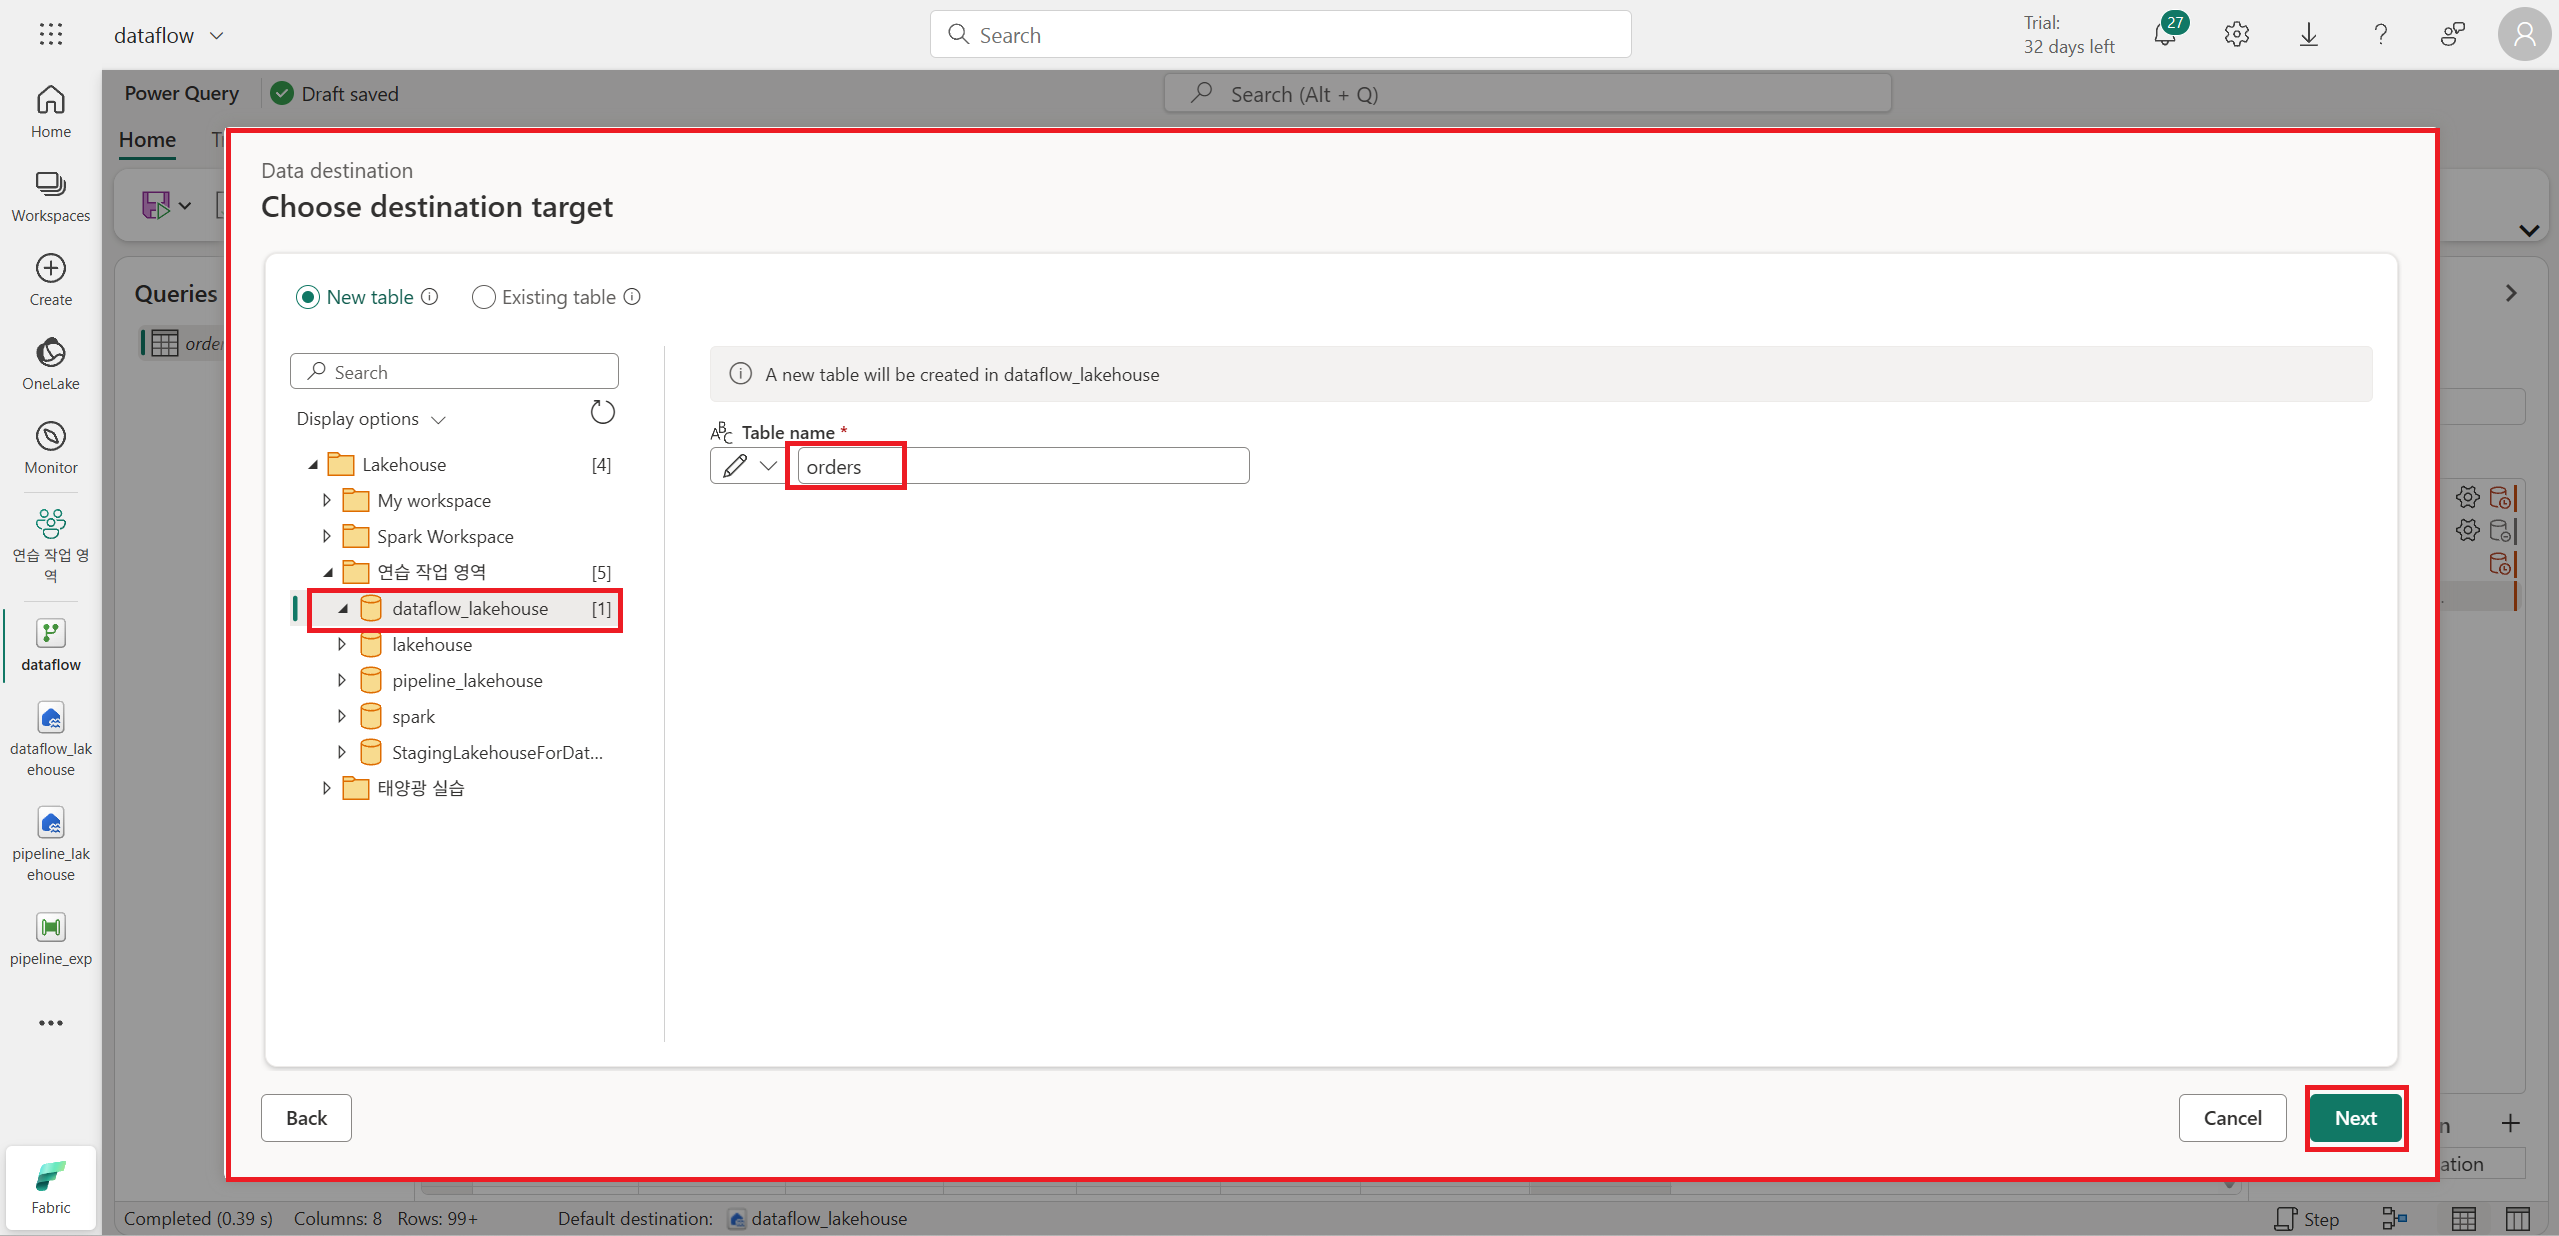Click the Next button
Viewport: 2559px width, 1236px height.
[x=2355, y=1118]
